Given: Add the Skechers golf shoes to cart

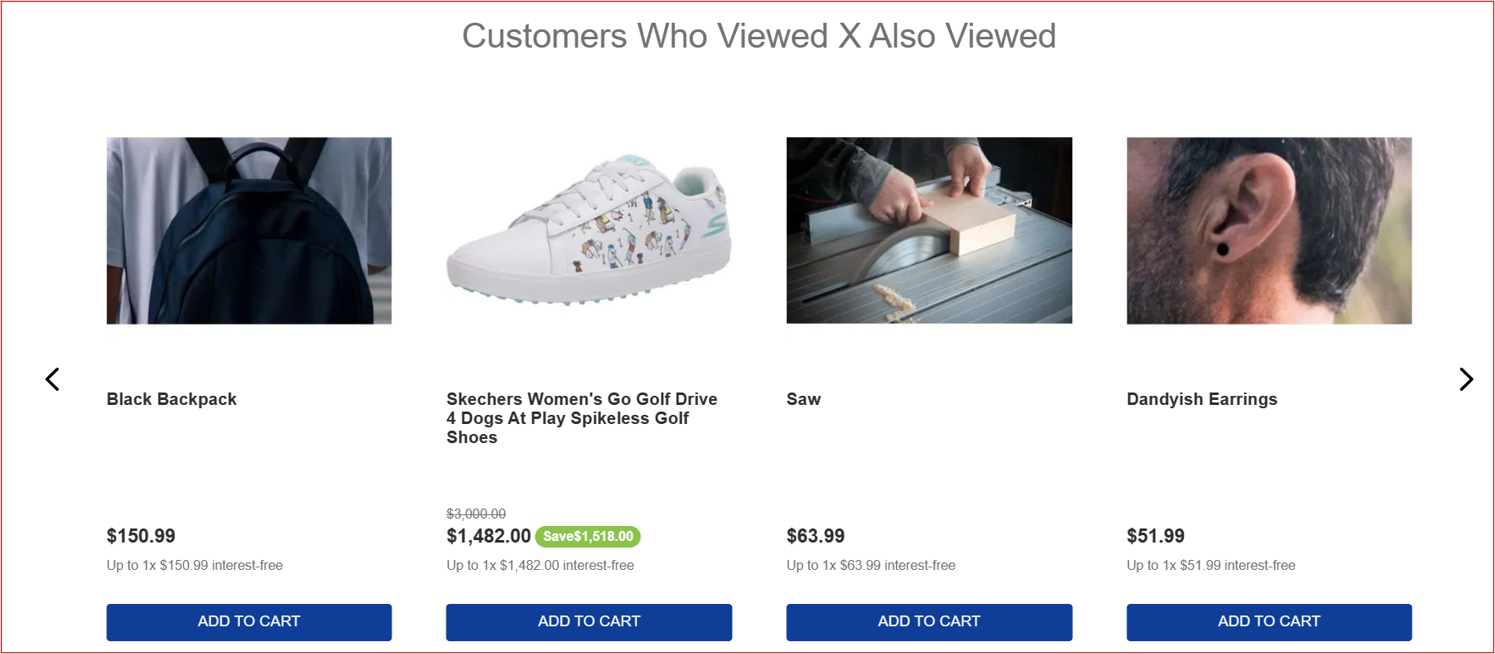Looking at the screenshot, I should click(x=589, y=622).
